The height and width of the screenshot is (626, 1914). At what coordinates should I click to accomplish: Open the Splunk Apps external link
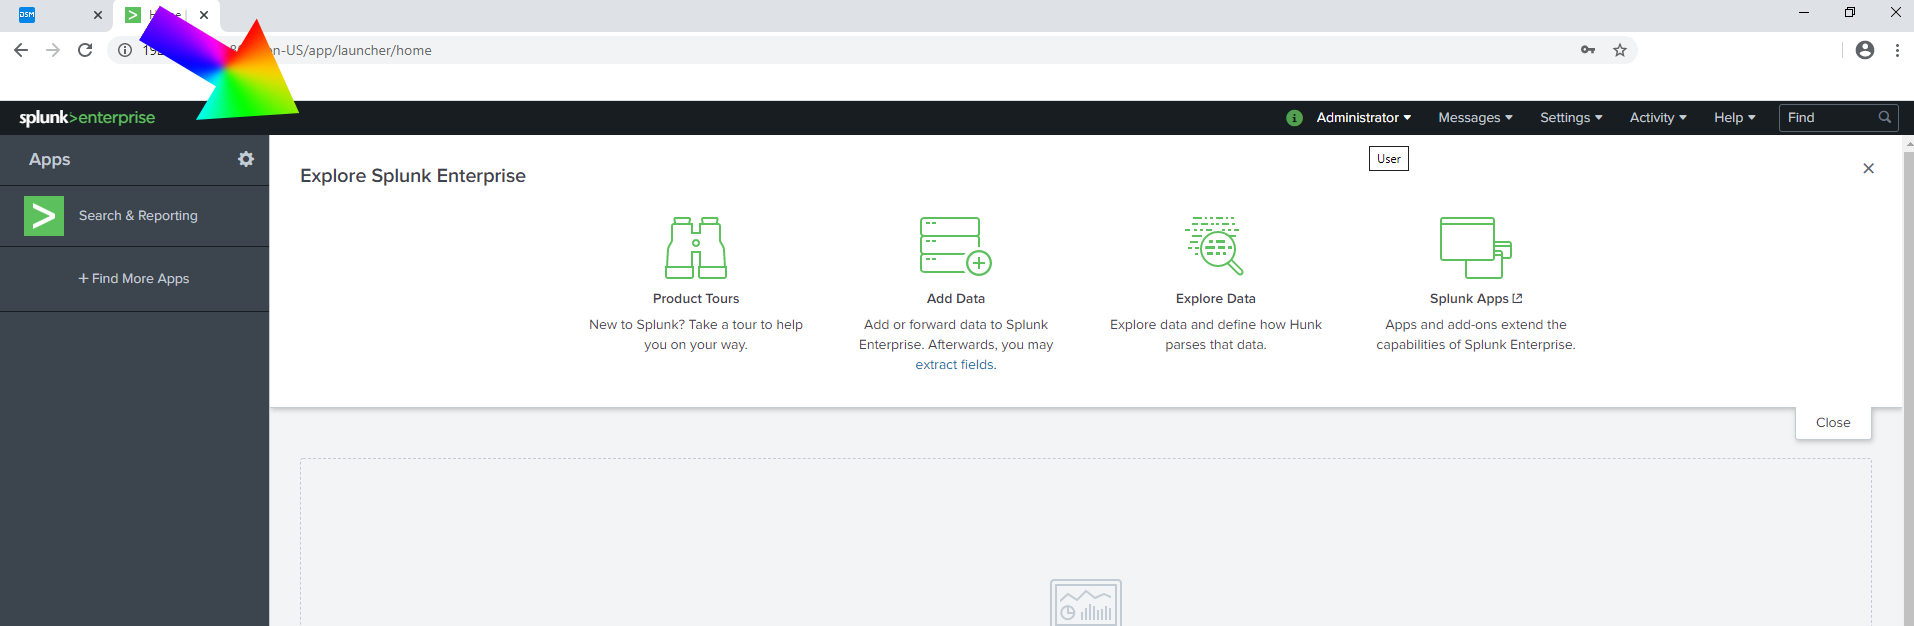(1476, 298)
